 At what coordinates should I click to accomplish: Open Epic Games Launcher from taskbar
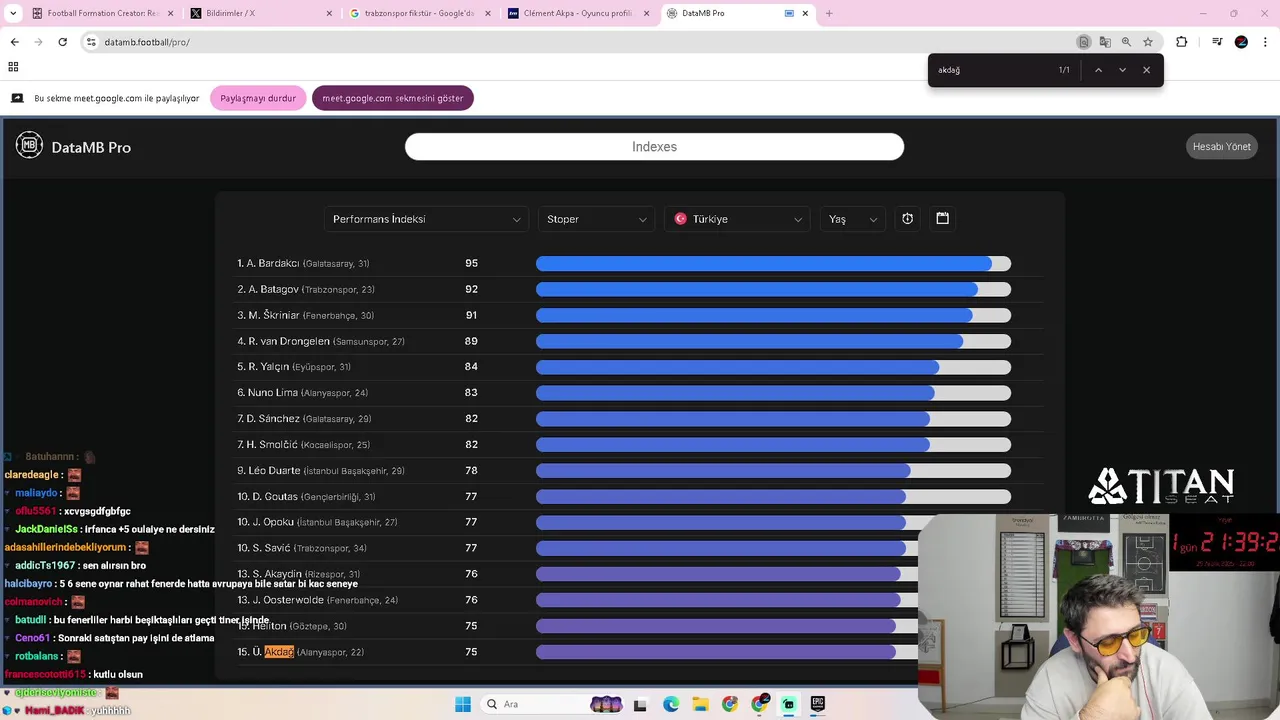tap(818, 704)
